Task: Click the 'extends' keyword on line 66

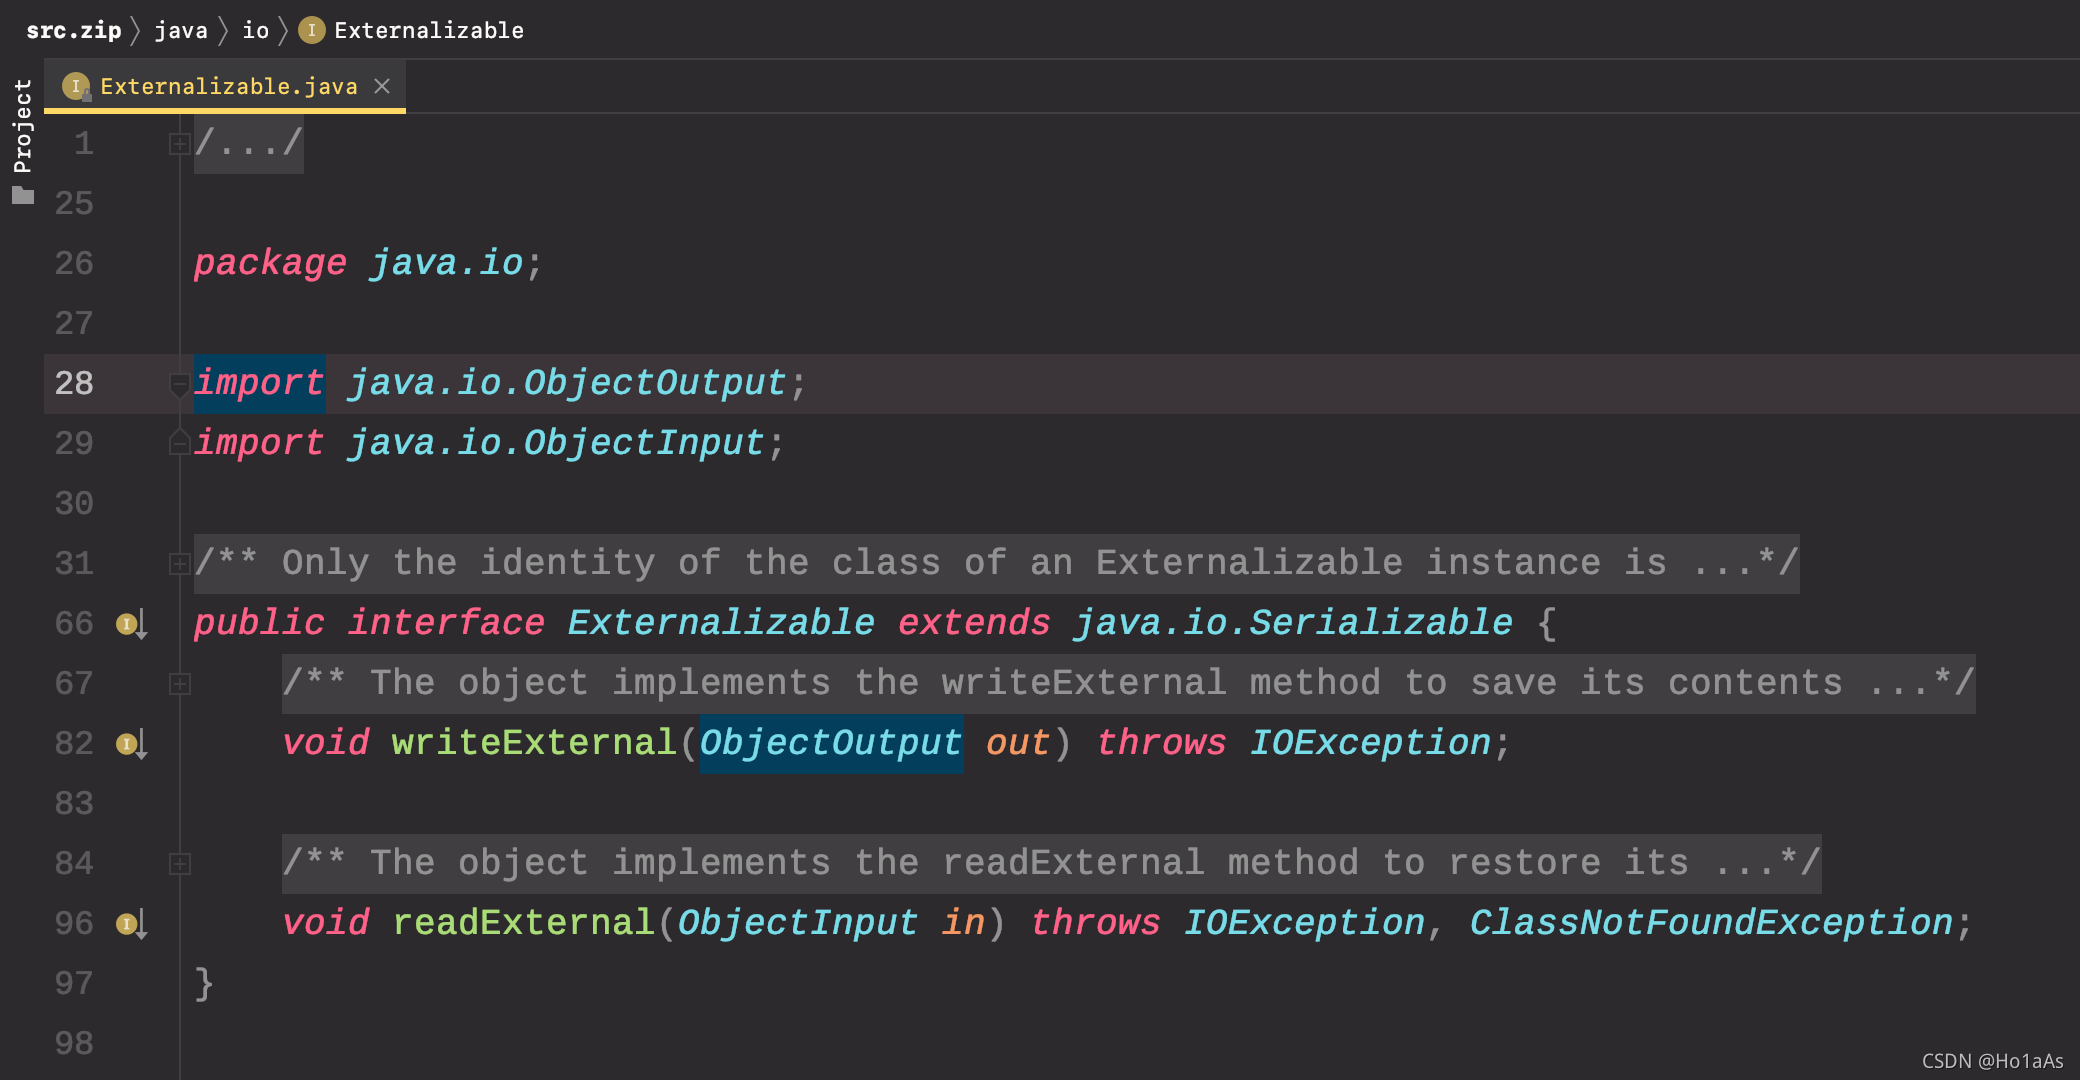Action: click(974, 623)
